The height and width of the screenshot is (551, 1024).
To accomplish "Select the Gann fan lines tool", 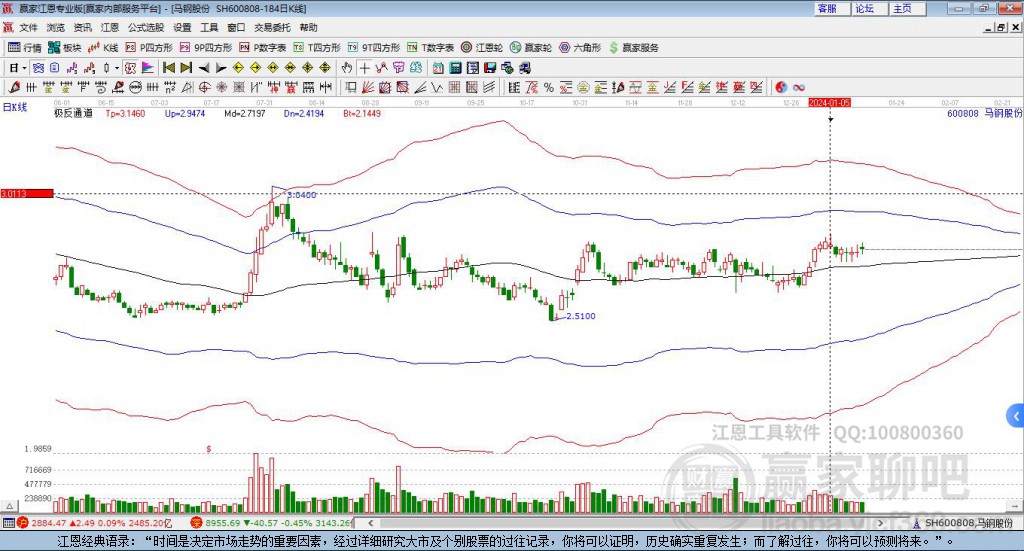I will (x=368, y=87).
